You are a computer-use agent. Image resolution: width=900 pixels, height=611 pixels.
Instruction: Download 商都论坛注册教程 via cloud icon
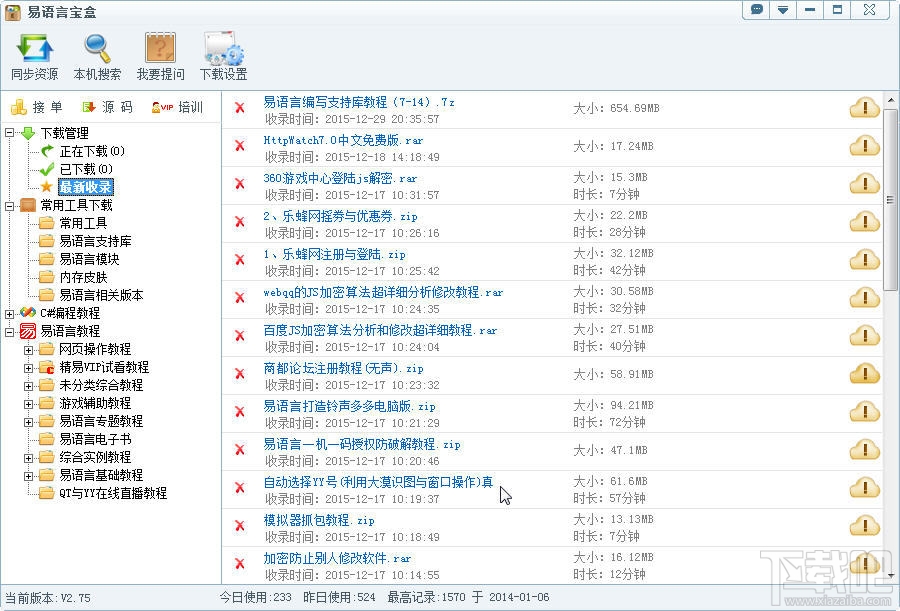pos(864,374)
